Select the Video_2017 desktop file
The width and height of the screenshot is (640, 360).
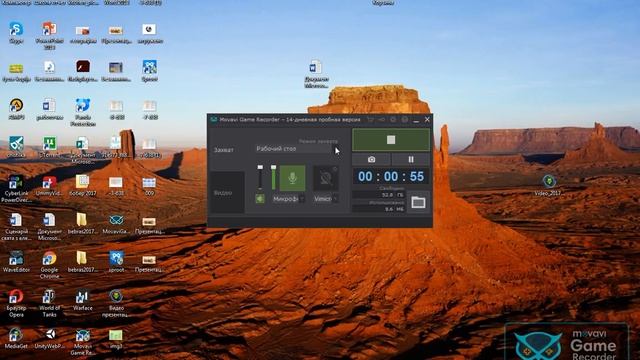pyautogui.click(x=549, y=185)
